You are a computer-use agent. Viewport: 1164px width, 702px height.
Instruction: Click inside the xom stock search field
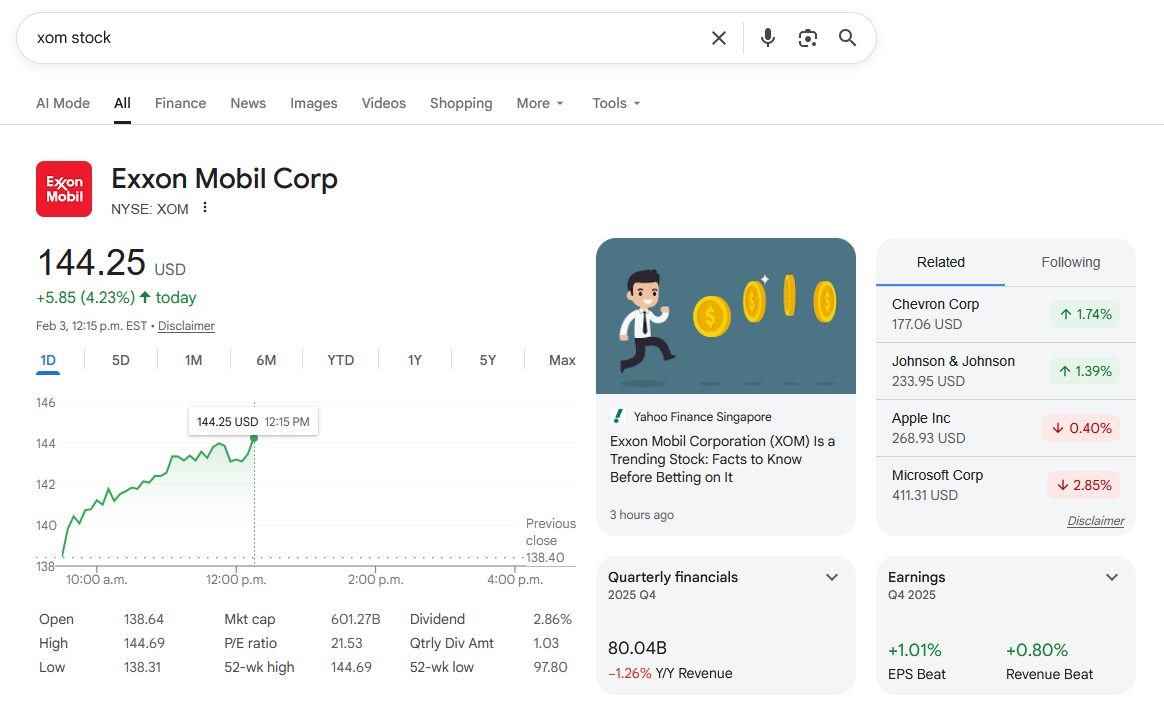click(360, 38)
